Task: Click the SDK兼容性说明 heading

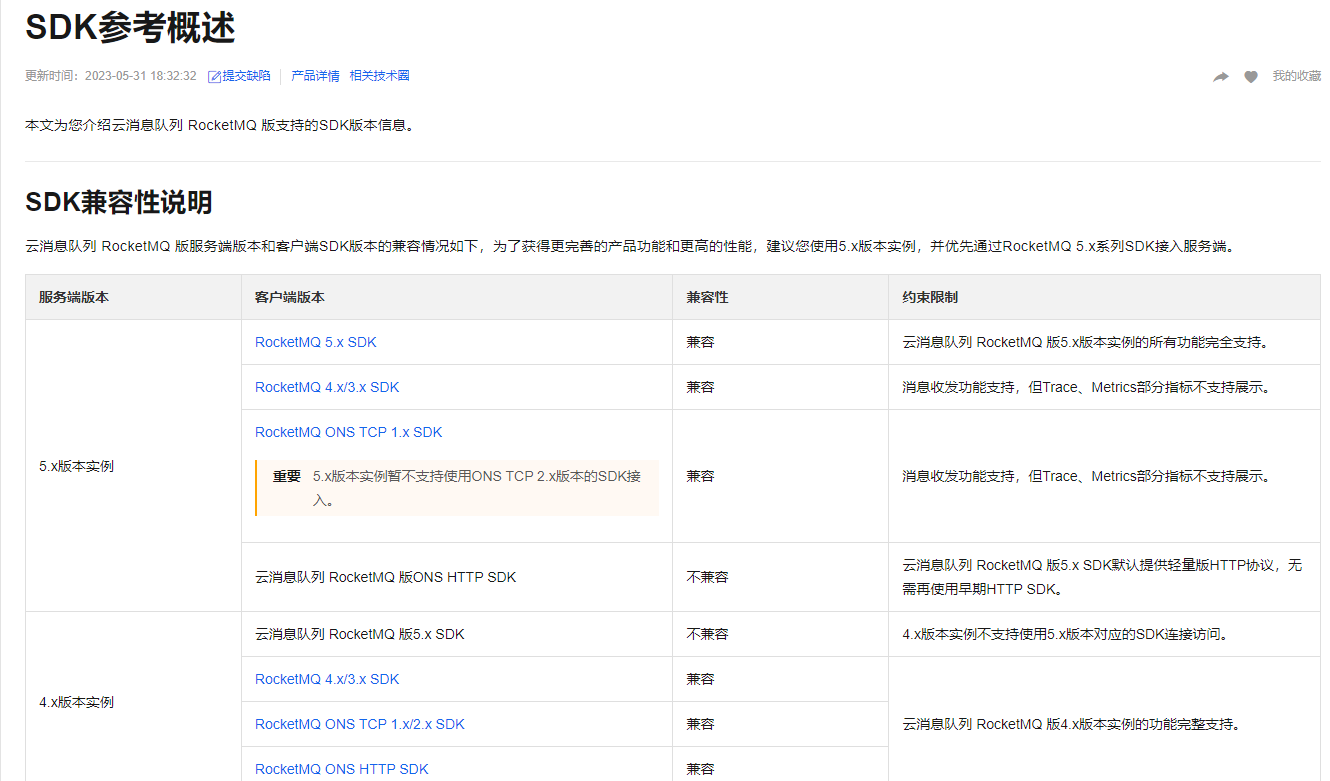Action: tap(119, 202)
